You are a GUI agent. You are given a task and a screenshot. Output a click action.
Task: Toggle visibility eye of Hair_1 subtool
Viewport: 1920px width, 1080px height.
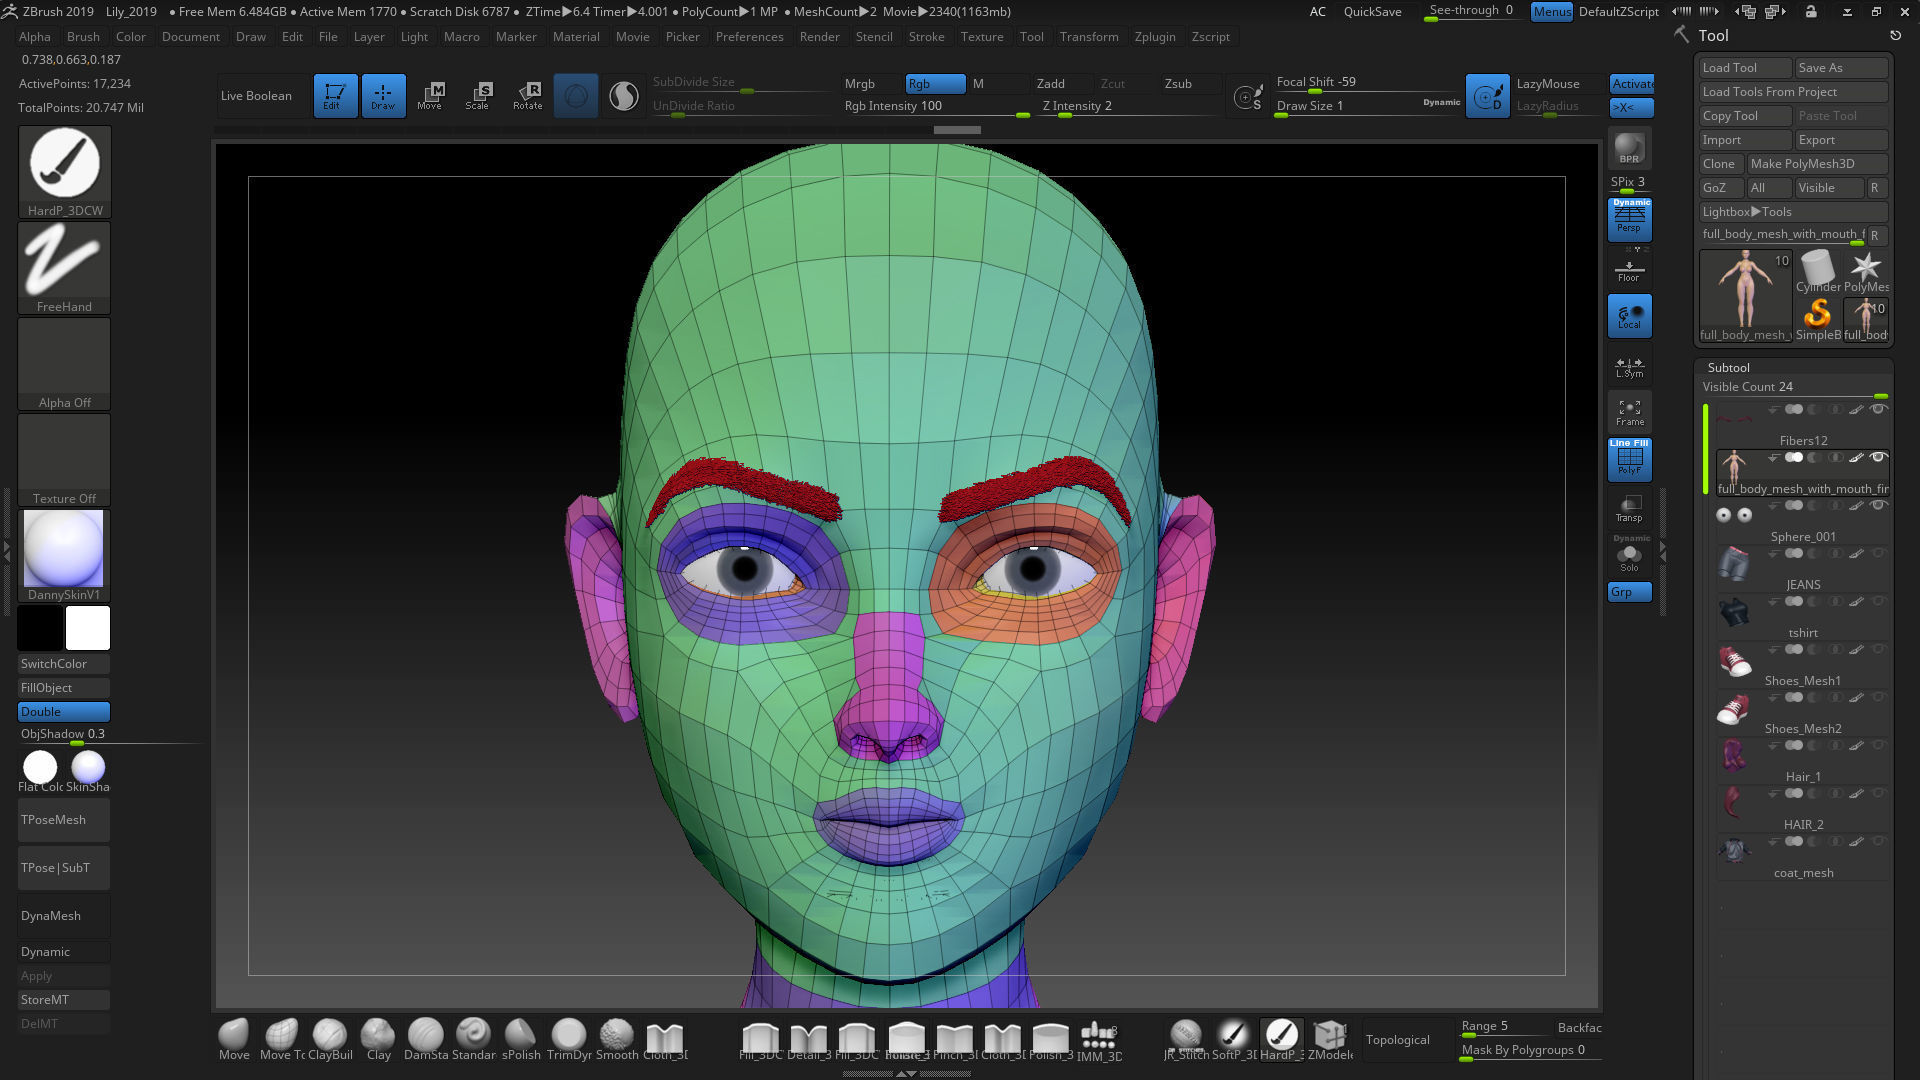tap(1878, 746)
